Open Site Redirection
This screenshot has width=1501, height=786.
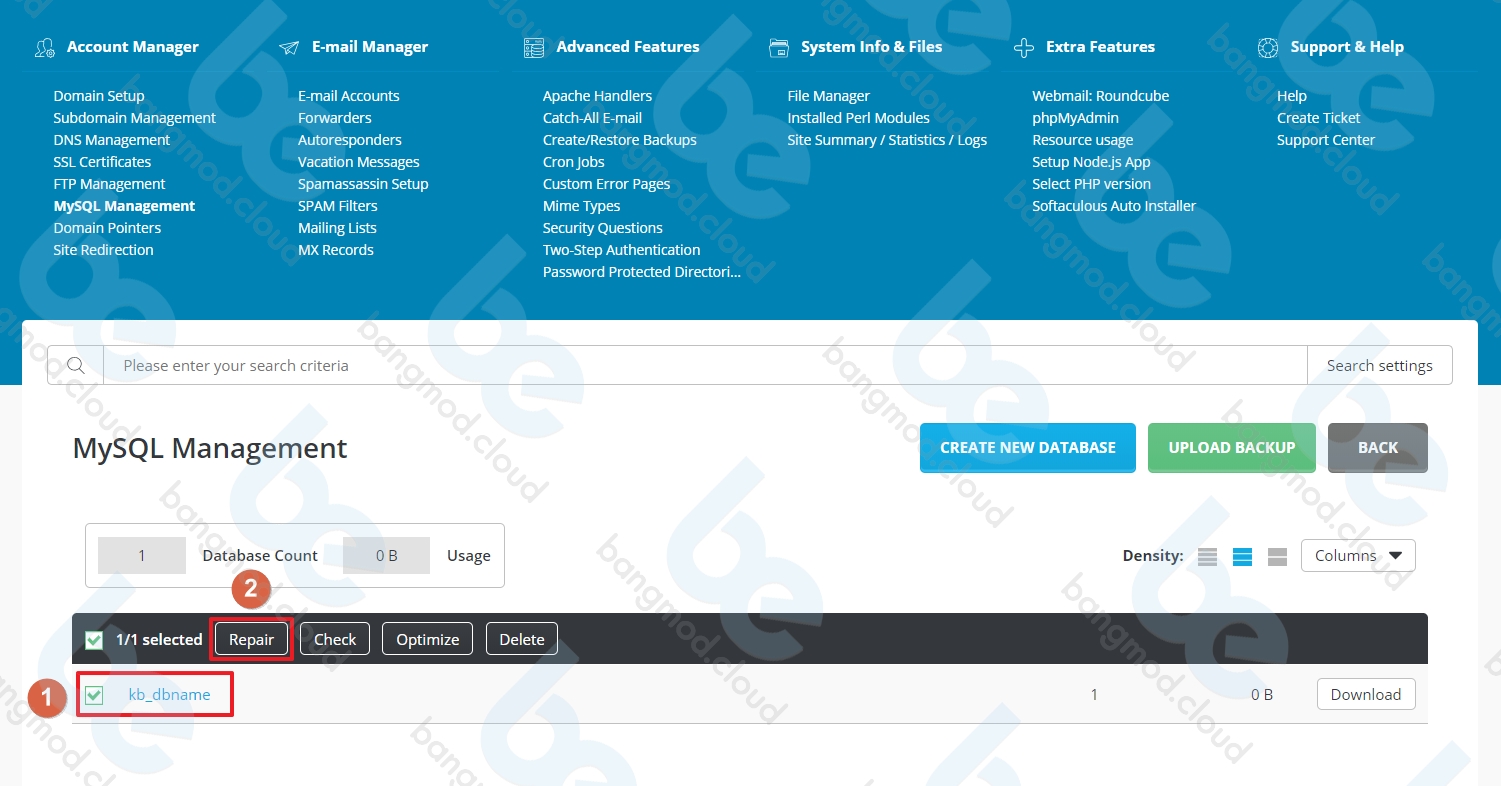104,250
